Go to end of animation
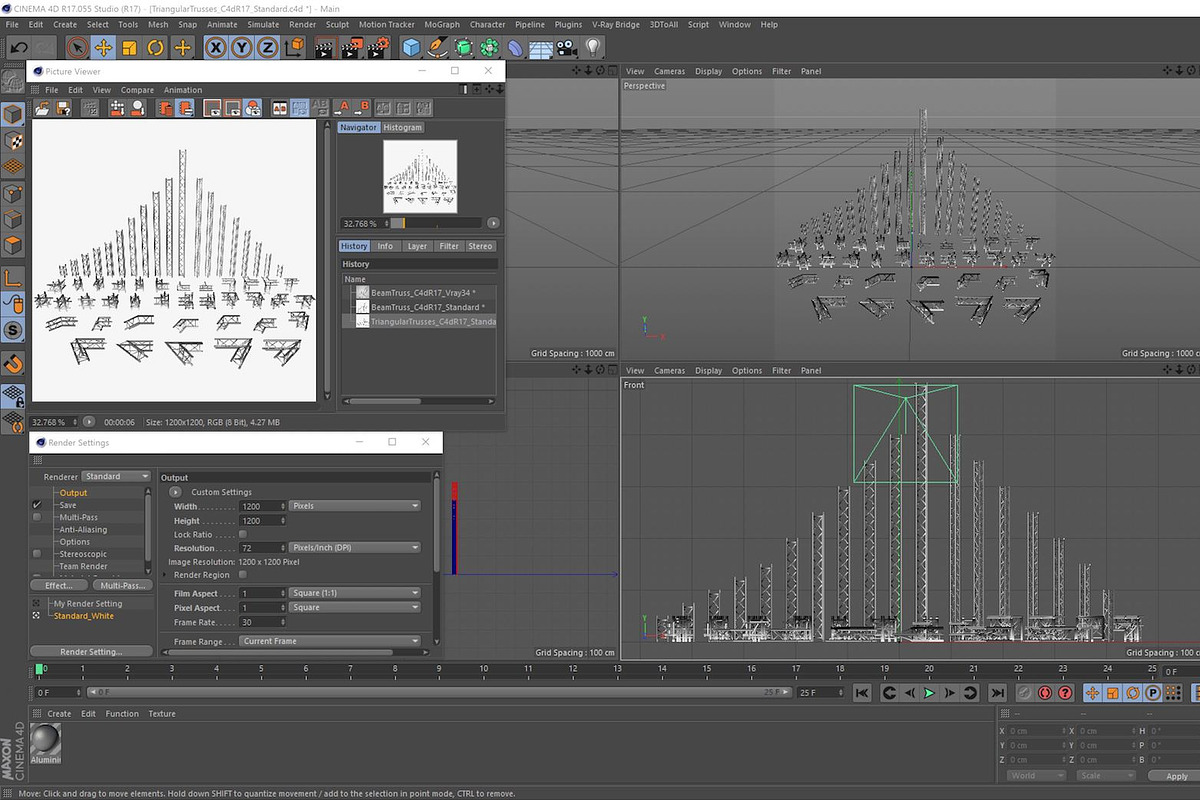 997,692
